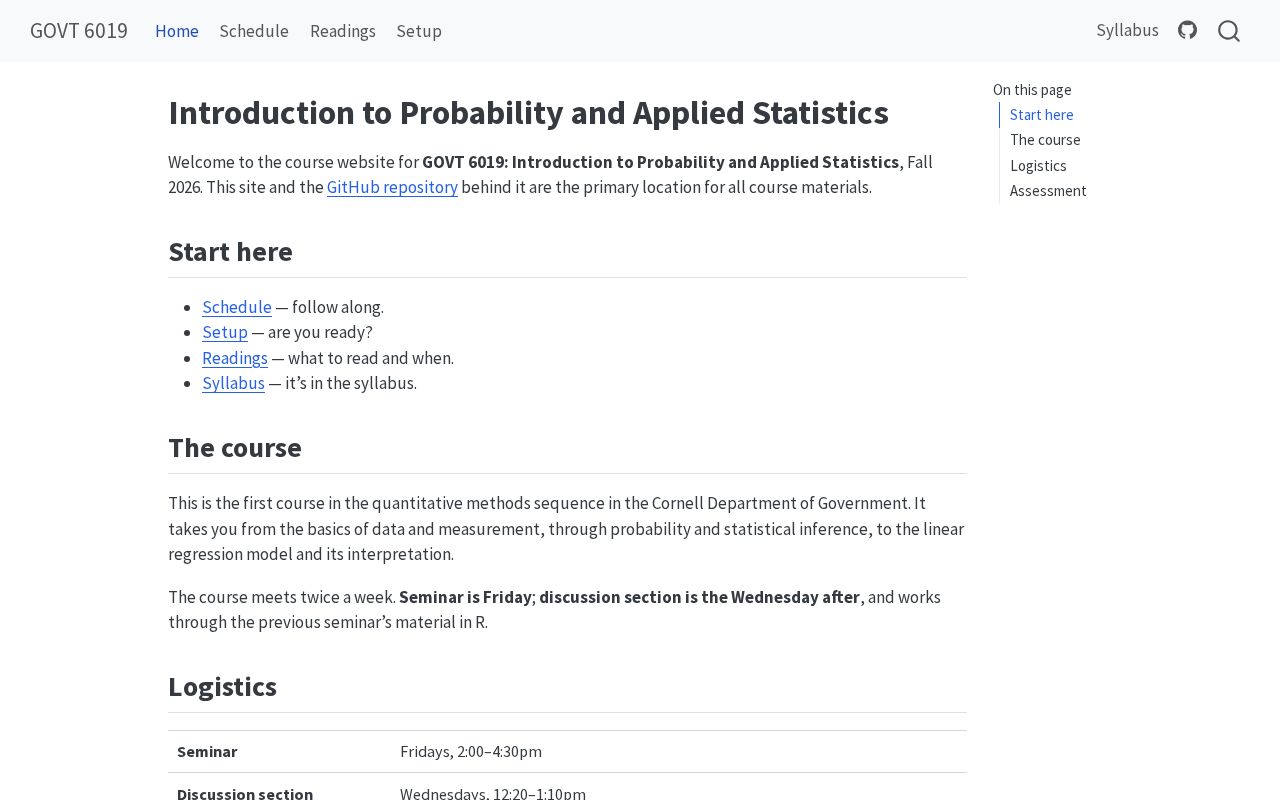Open the Schedule link in Start here list
This screenshot has width=1280, height=800.
click(237, 307)
